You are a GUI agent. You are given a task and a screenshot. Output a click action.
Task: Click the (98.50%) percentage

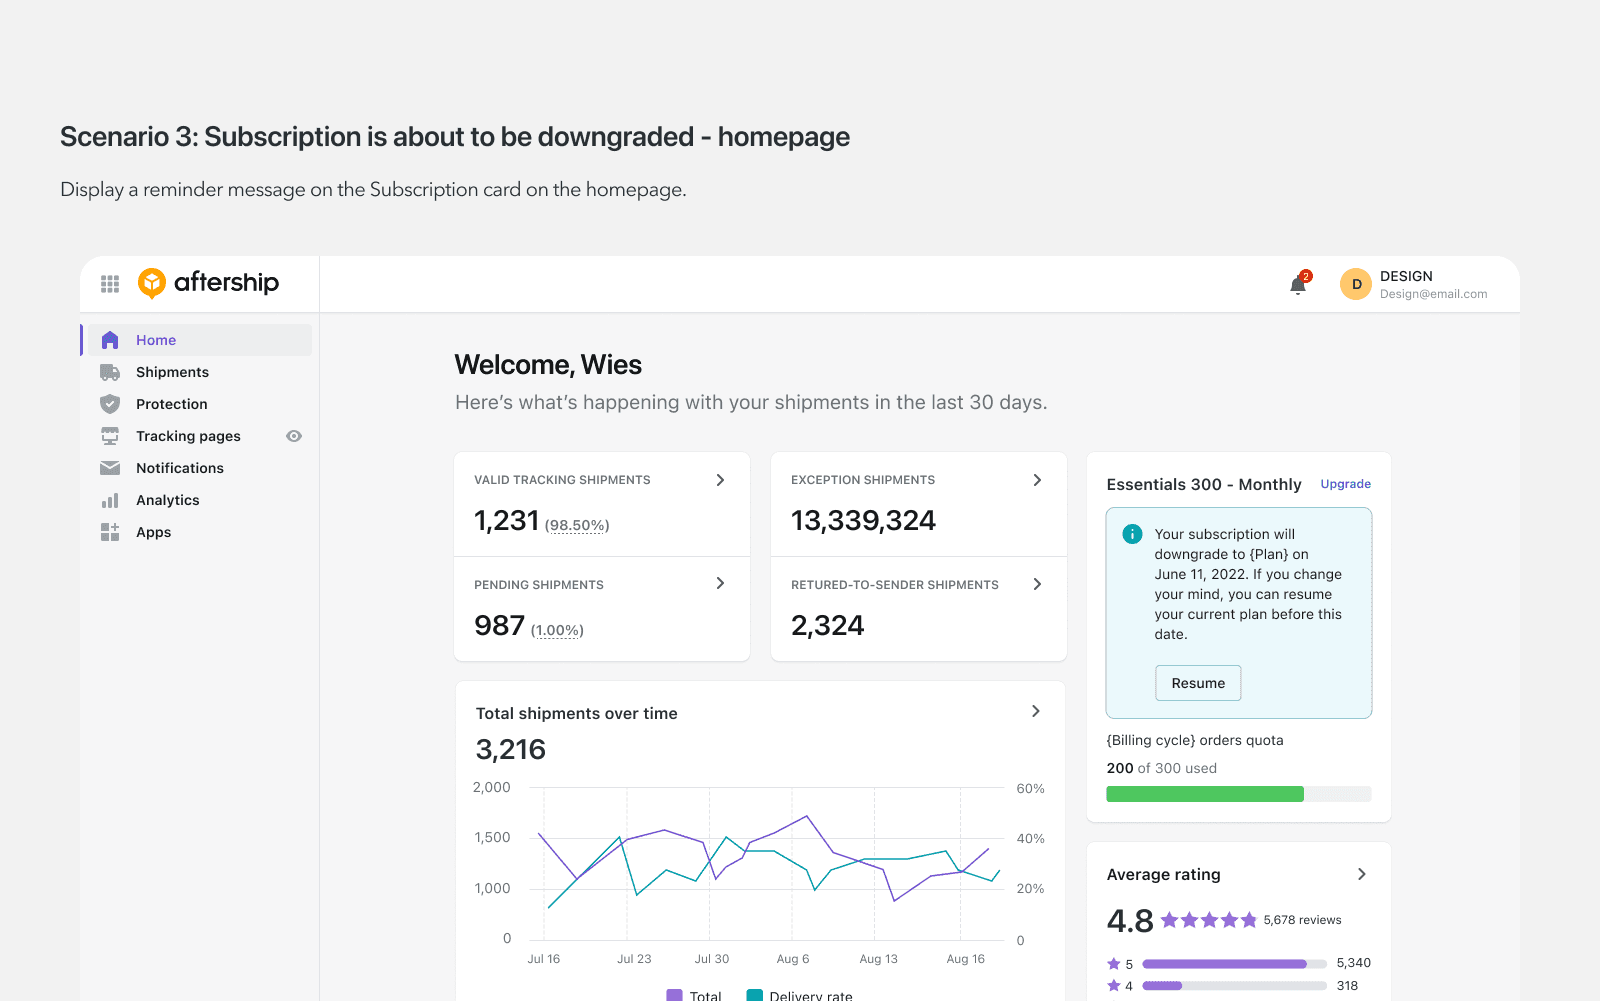pos(577,525)
